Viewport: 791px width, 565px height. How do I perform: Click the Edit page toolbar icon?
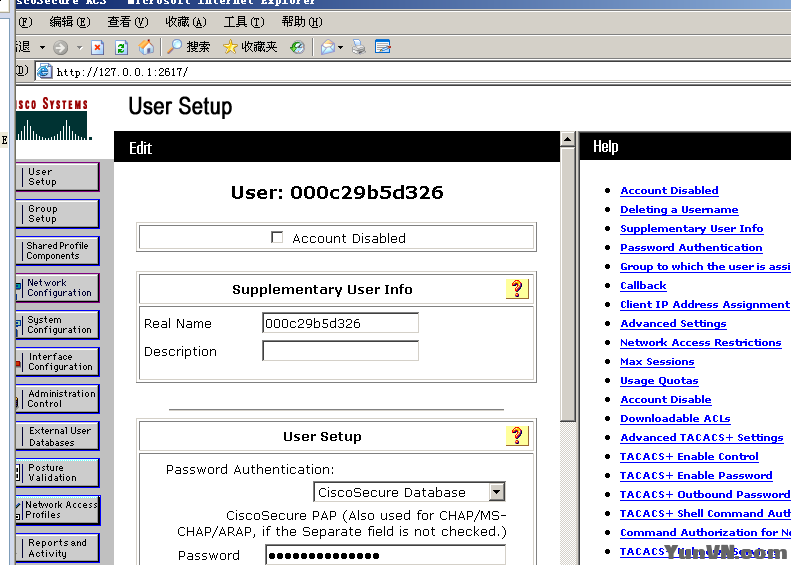pos(382,47)
